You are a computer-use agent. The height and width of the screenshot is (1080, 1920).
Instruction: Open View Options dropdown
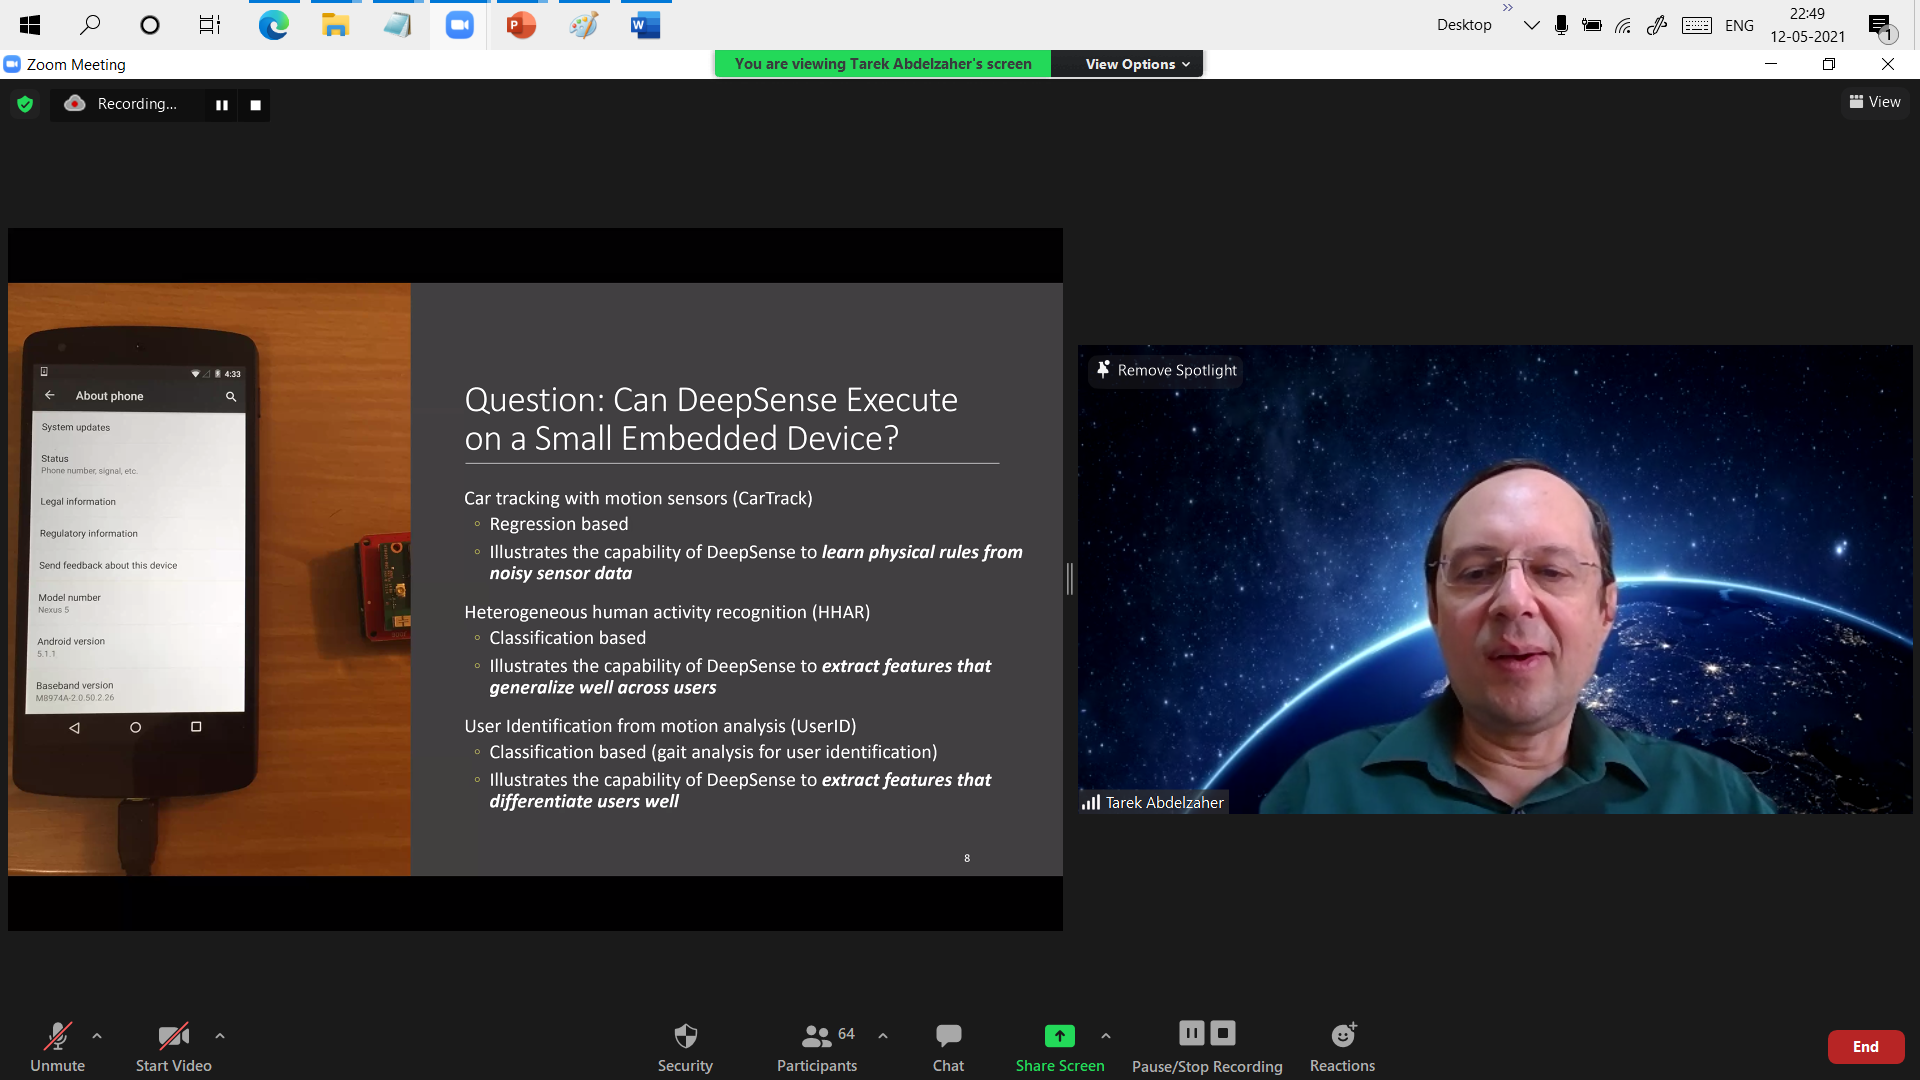tap(1137, 64)
